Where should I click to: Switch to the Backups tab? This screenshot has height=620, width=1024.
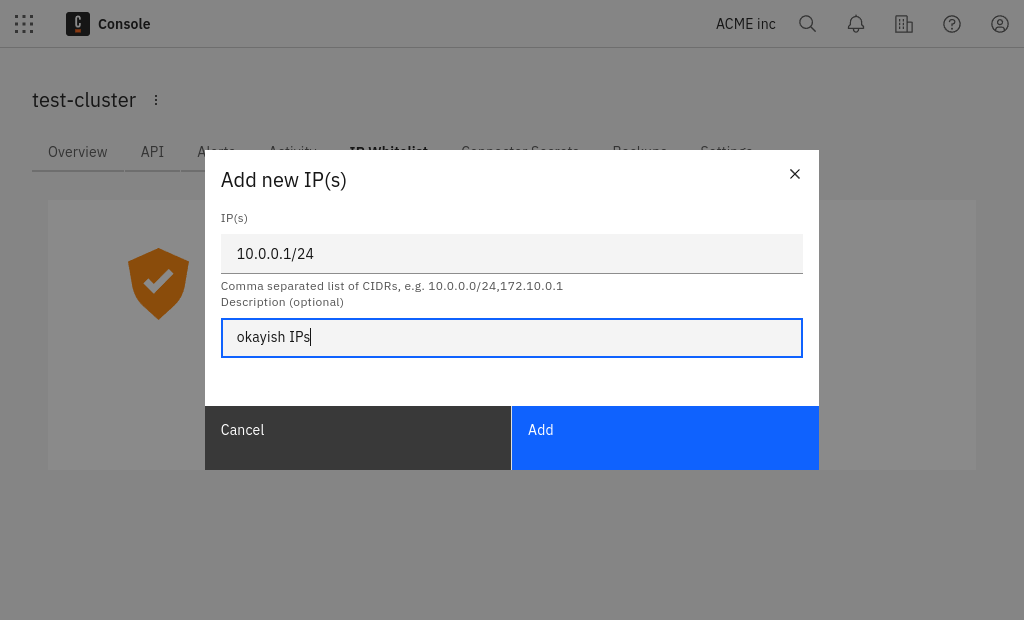pyautogui.click(x=639, y=151)
